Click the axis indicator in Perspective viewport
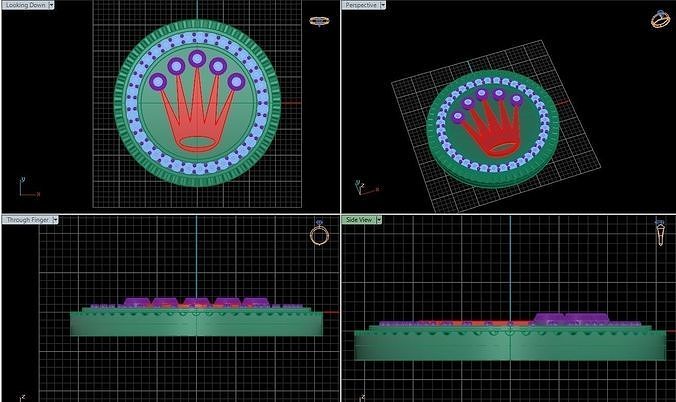The image size is (676, 402). [x=366, y=188]
